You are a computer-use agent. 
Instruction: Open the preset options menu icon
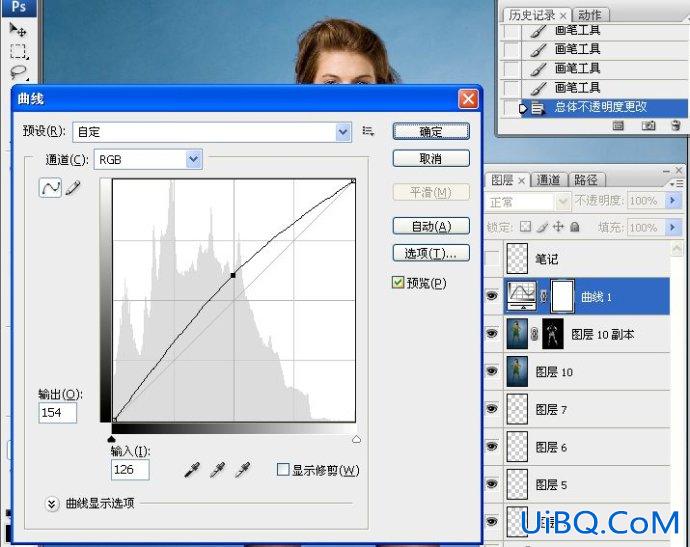368,131
